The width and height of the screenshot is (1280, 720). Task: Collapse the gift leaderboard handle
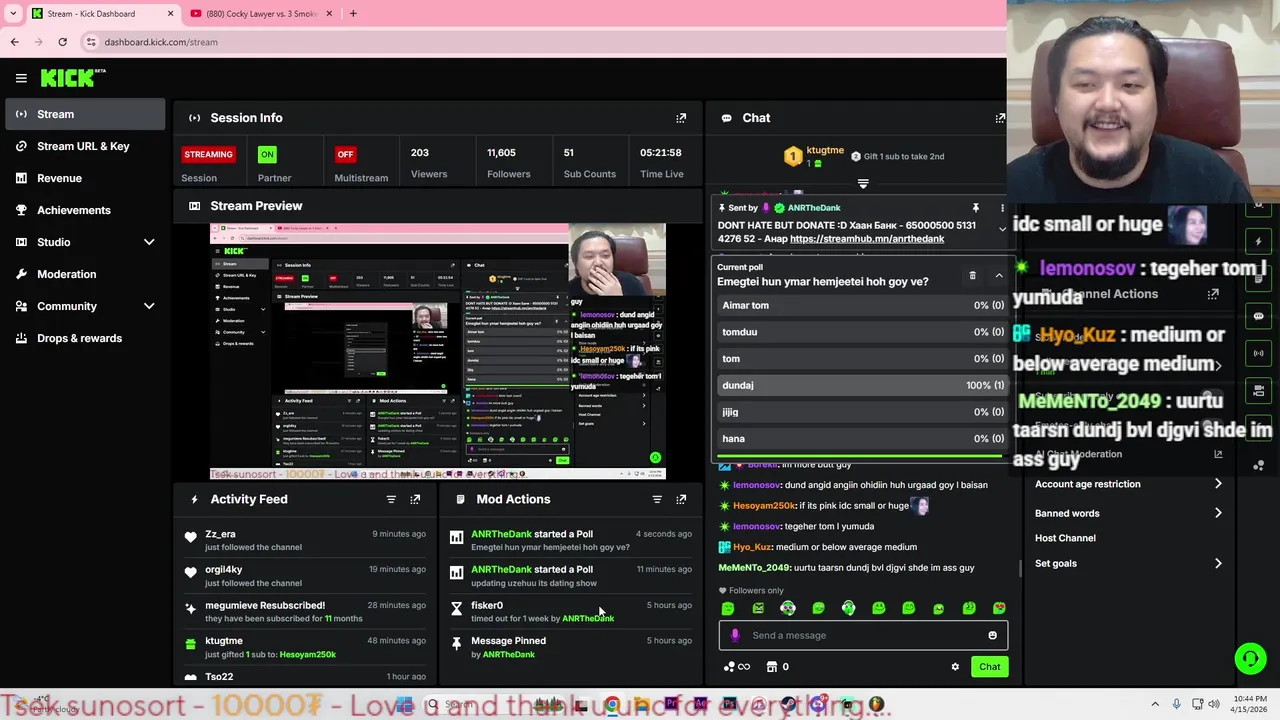coord(863,184)
